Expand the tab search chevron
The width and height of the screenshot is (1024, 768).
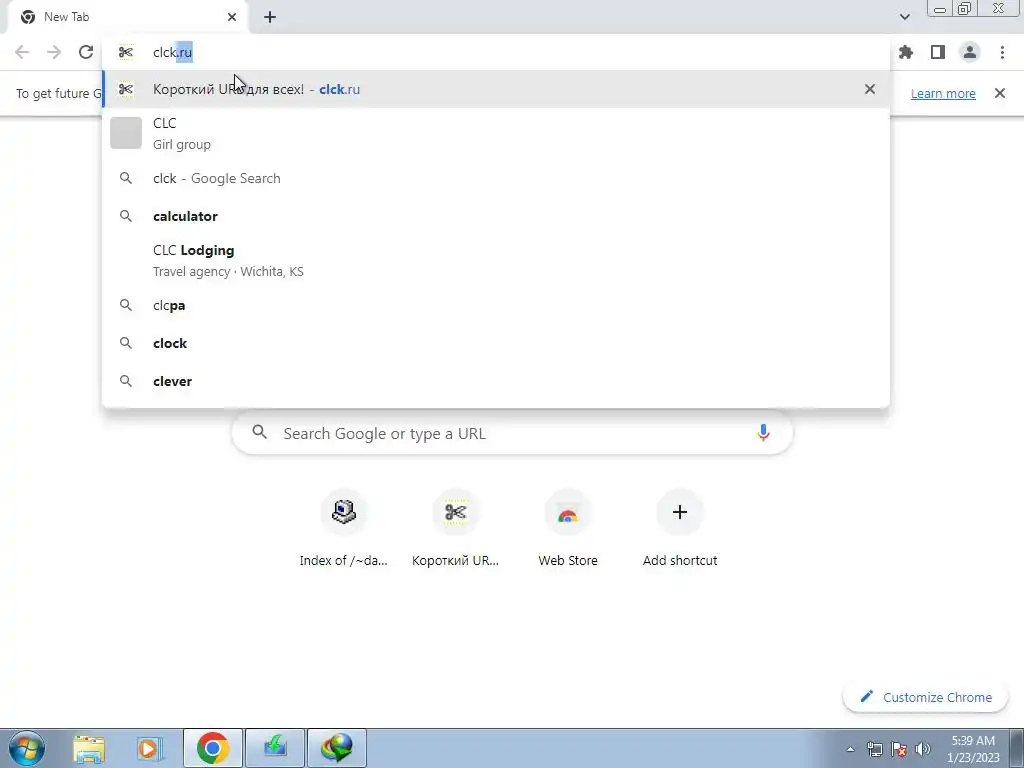click(904, 17)
